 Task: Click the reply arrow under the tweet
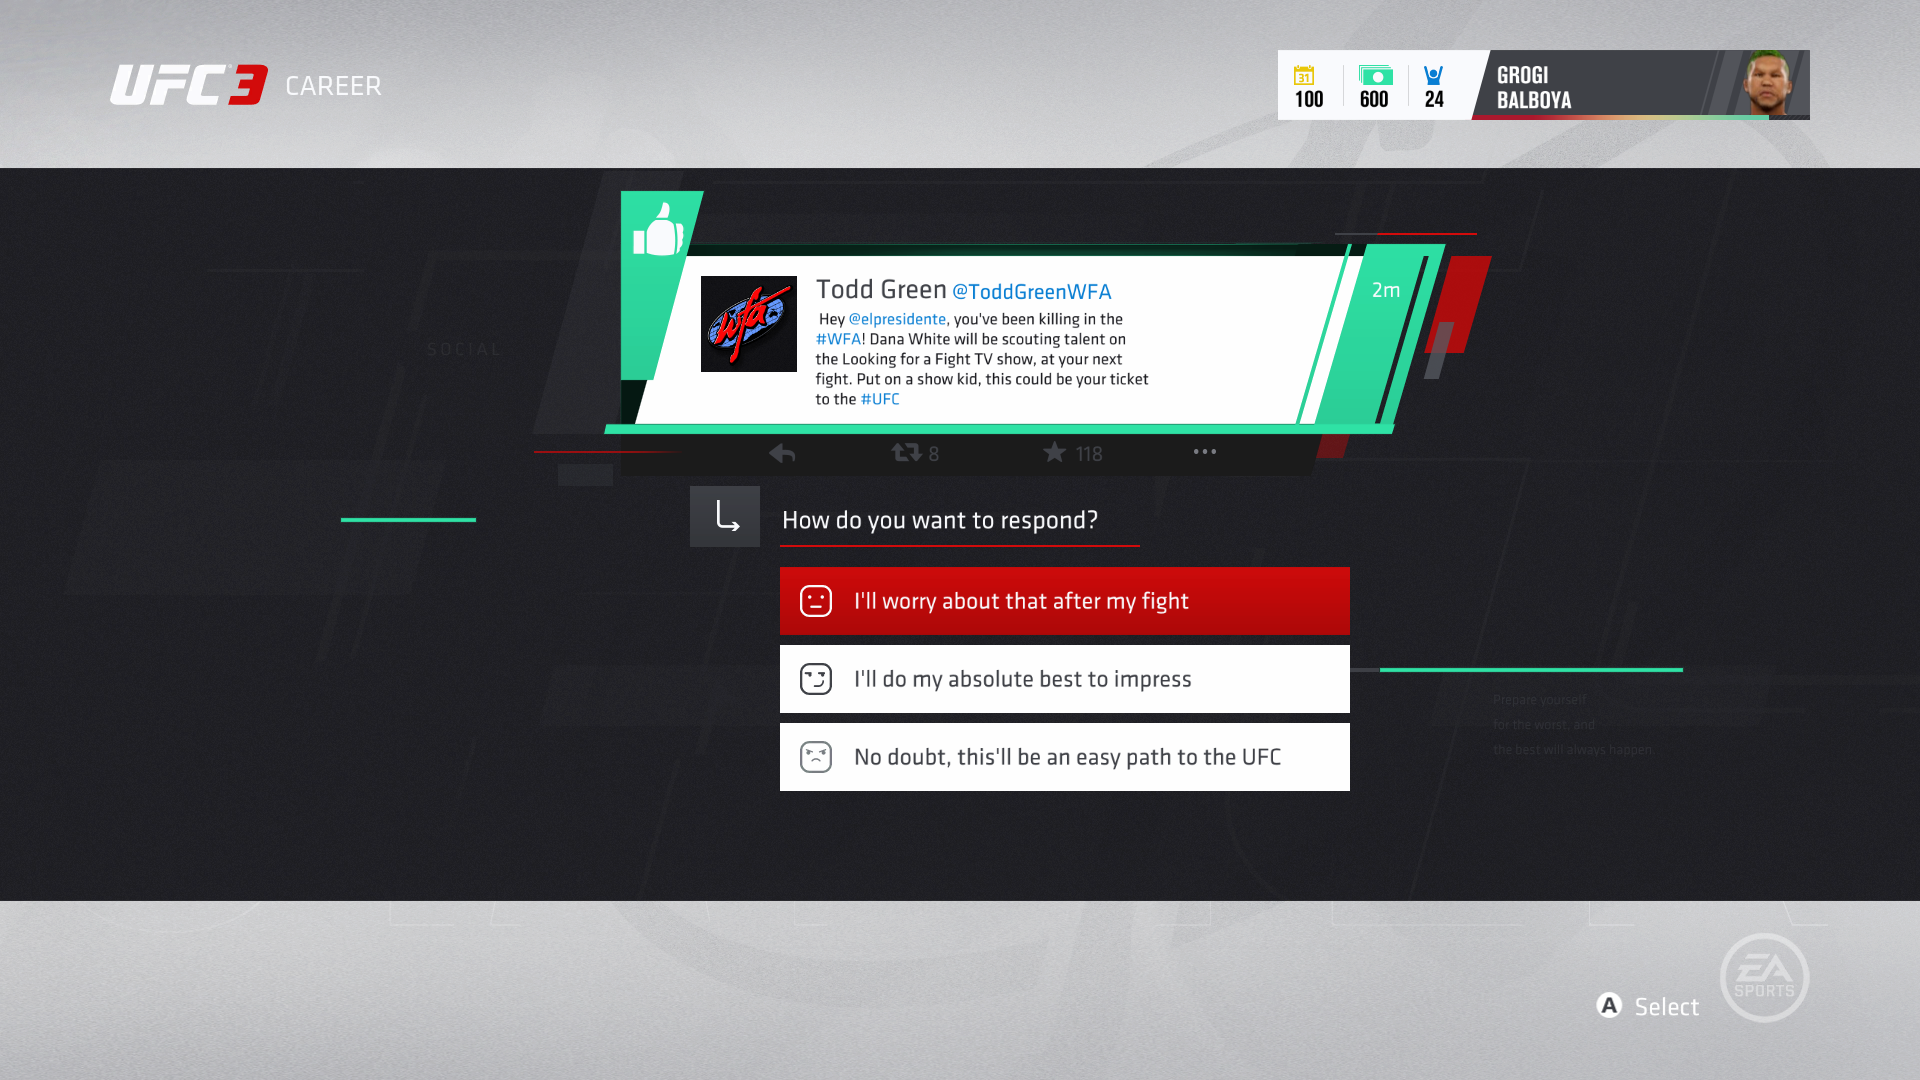point(782,453)
